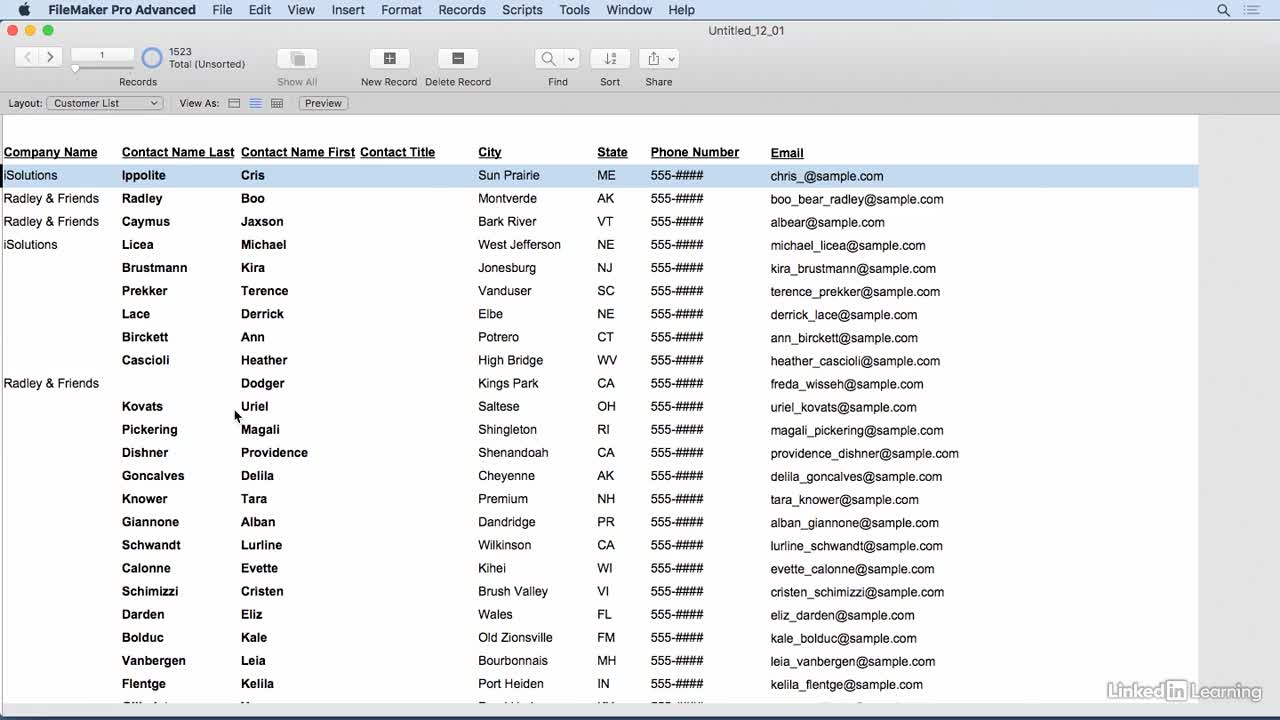The image size is (1280, 720).
Task: Switch to Form view icon
Action: pos(234,103)
